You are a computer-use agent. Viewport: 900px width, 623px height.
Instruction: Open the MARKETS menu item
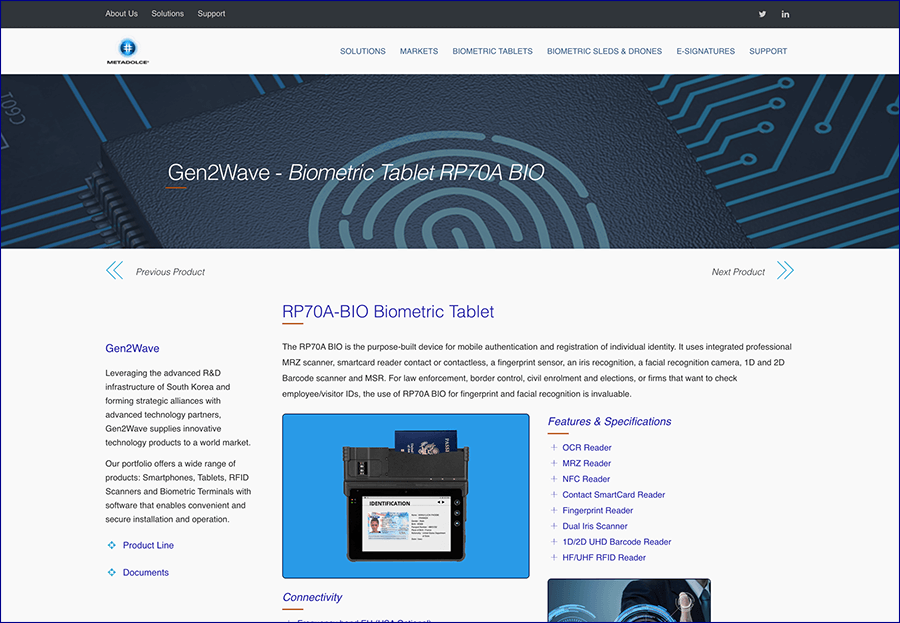(419, 51)
